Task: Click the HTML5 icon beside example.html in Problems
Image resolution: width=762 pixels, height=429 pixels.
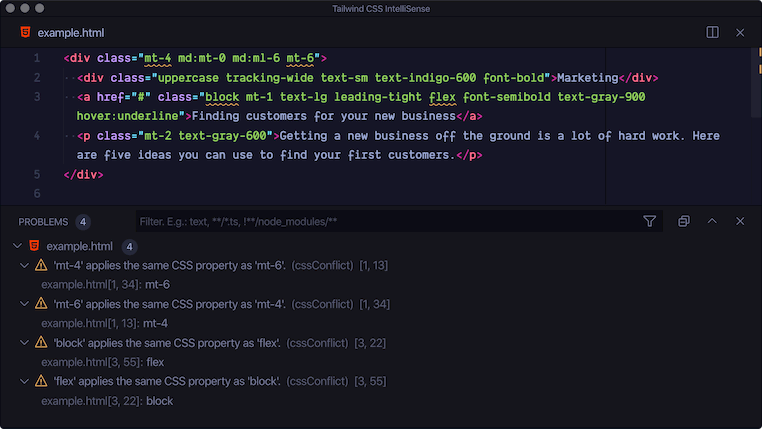Action: pyautogui.click(x=34, y=245)
